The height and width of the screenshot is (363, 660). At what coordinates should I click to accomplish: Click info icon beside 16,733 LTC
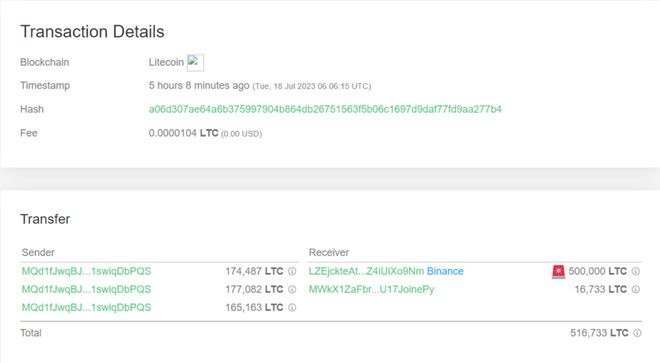click(x=636, y=289)
